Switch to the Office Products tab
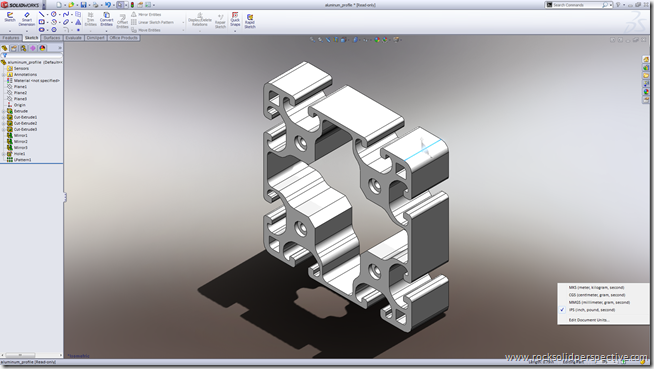The width and height of the screenshot is (654, 369). click(x=123, y=38)
